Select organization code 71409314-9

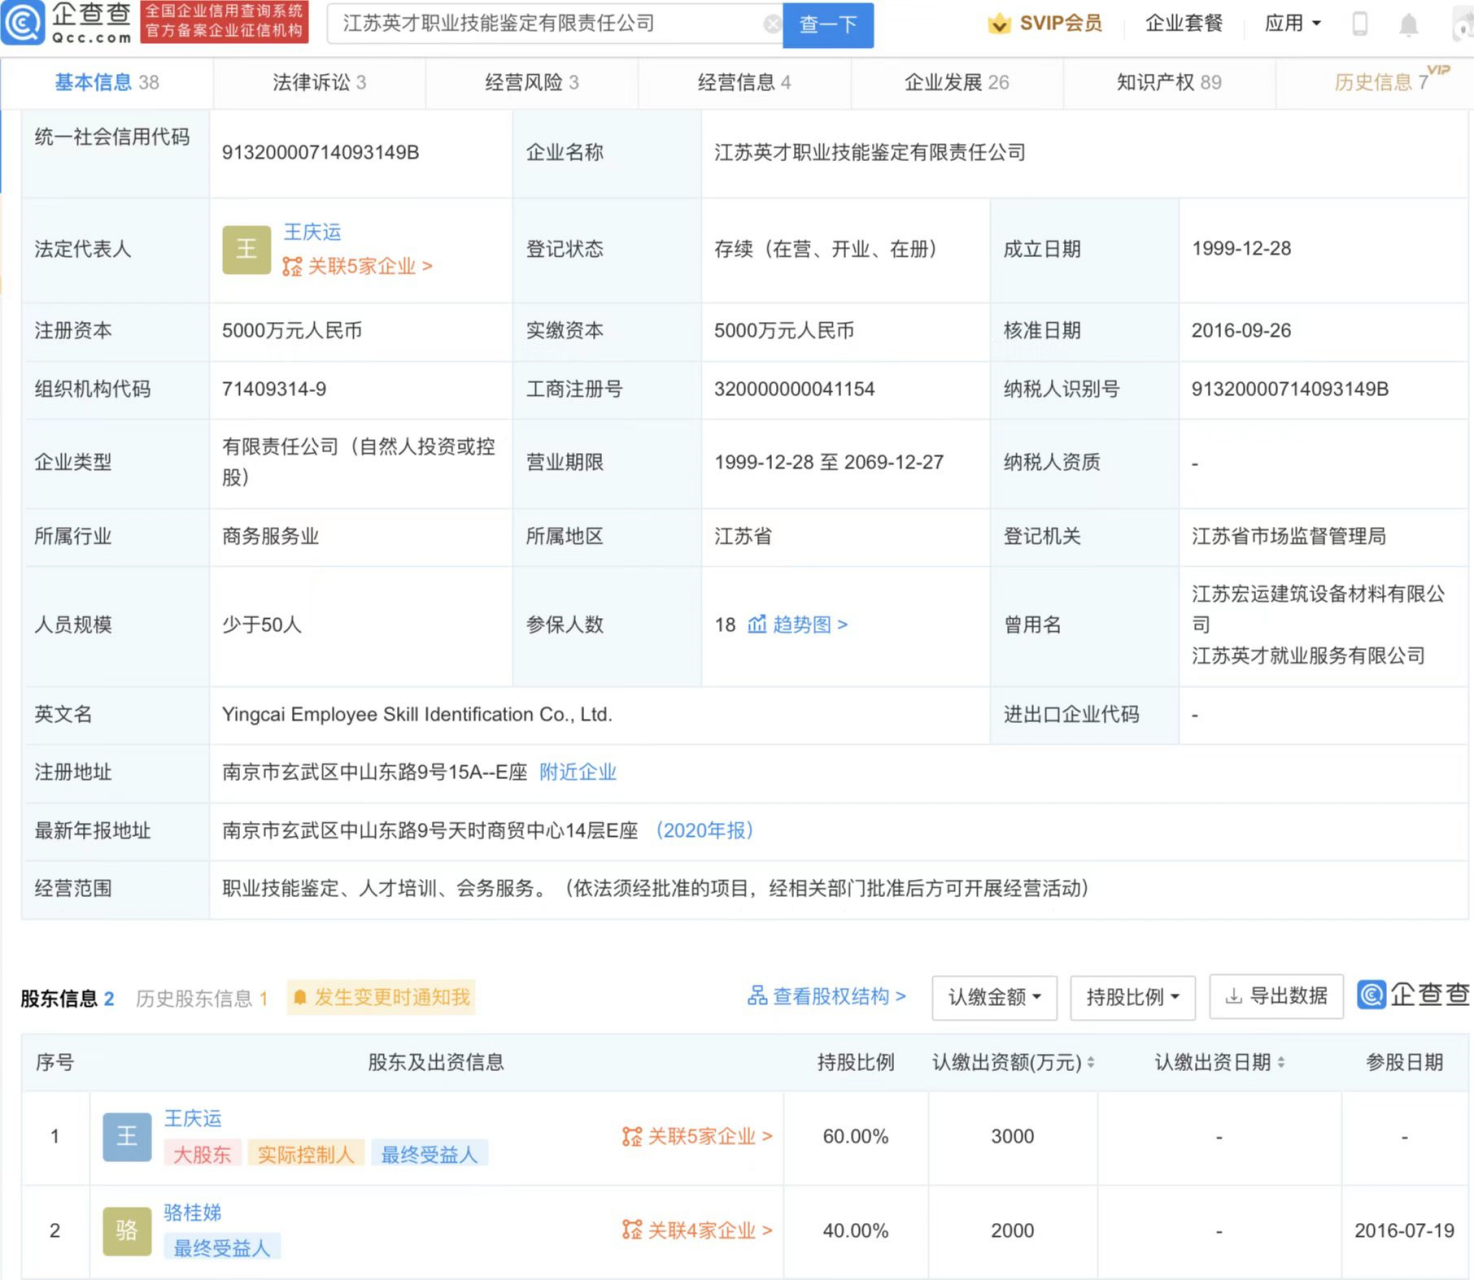point(274,389)
